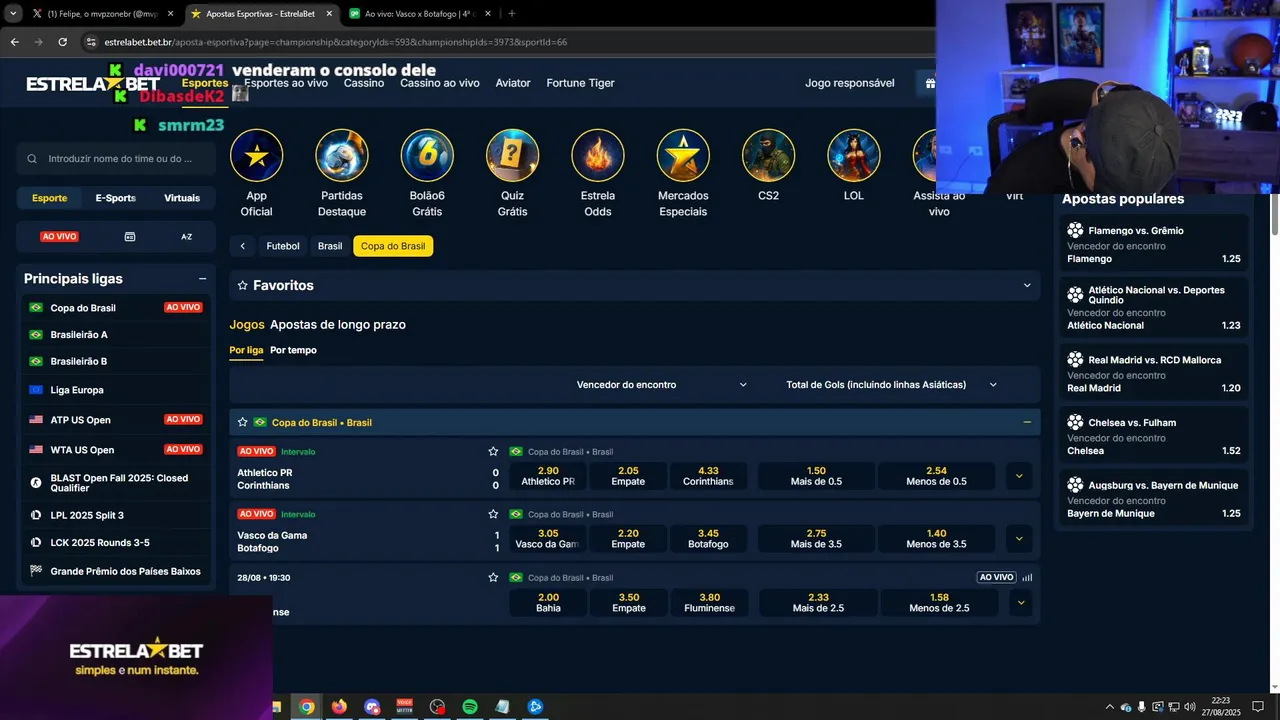Filter sidebar by AO VIVO badge

[x=59, y=237]
